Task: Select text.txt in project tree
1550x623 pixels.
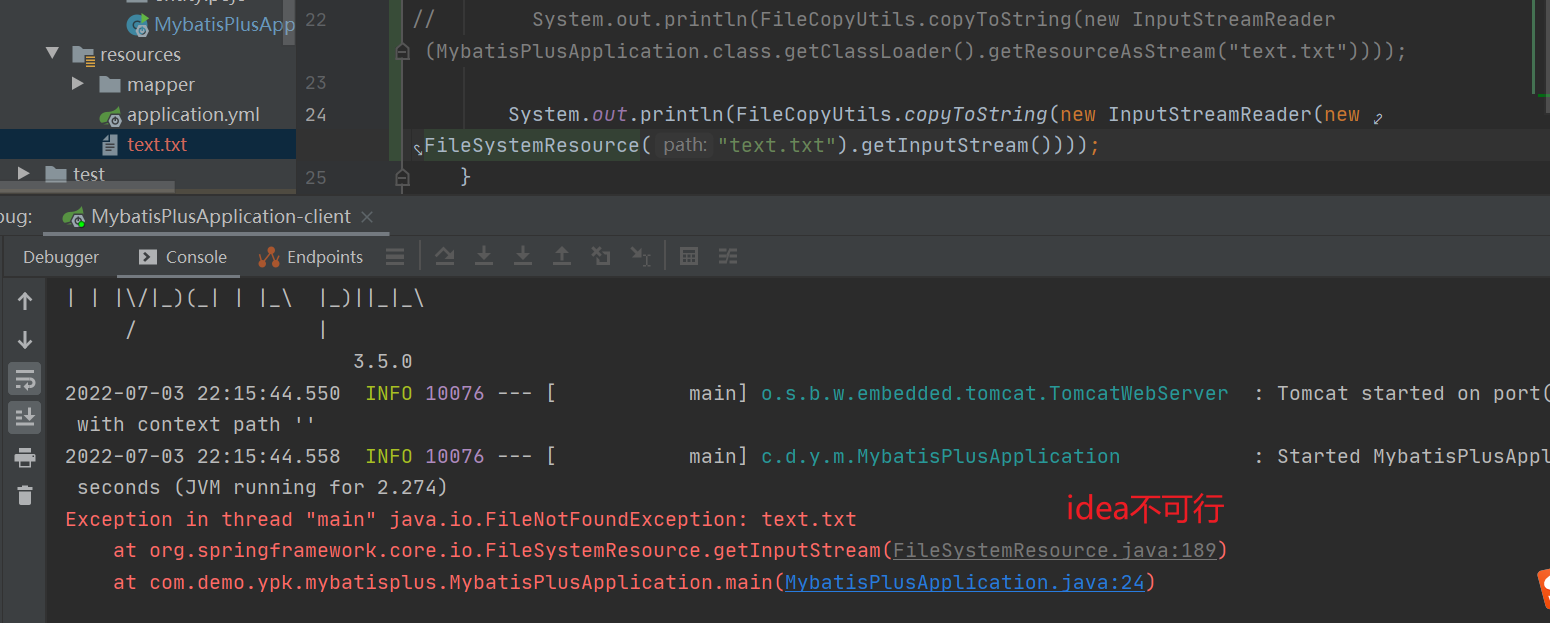Action: pos(157,144)
